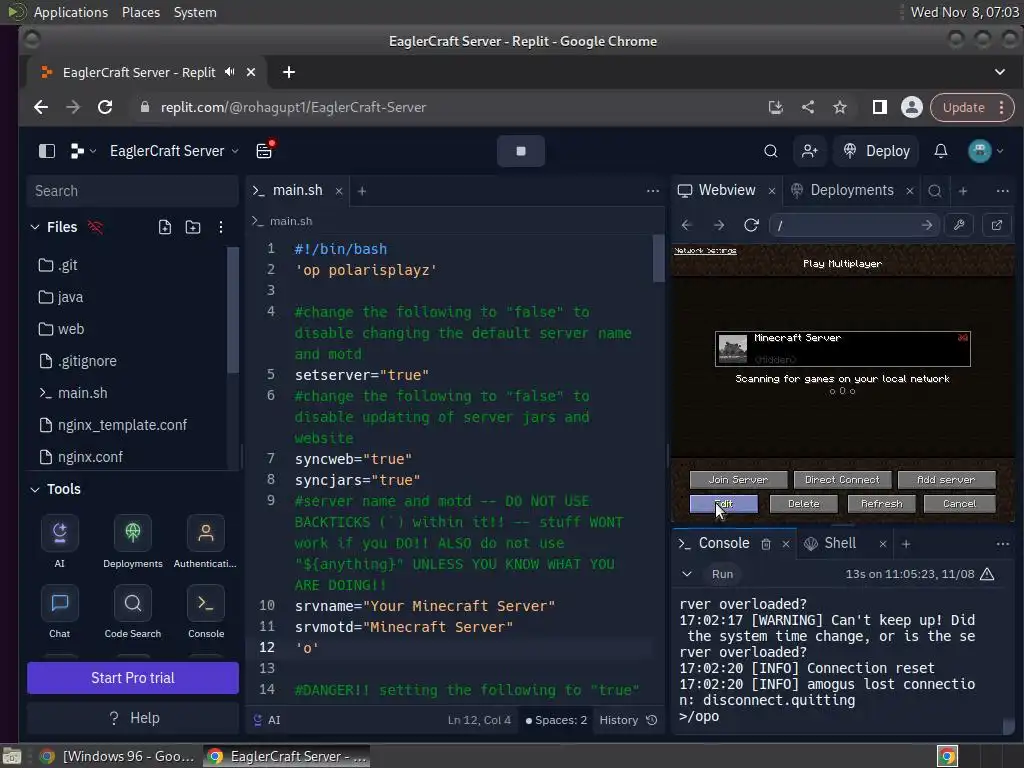The width and height of the screenshot is (1024, 768).
Task: Toggle the Replit sidebar panel icon
Action: point(47,152)
